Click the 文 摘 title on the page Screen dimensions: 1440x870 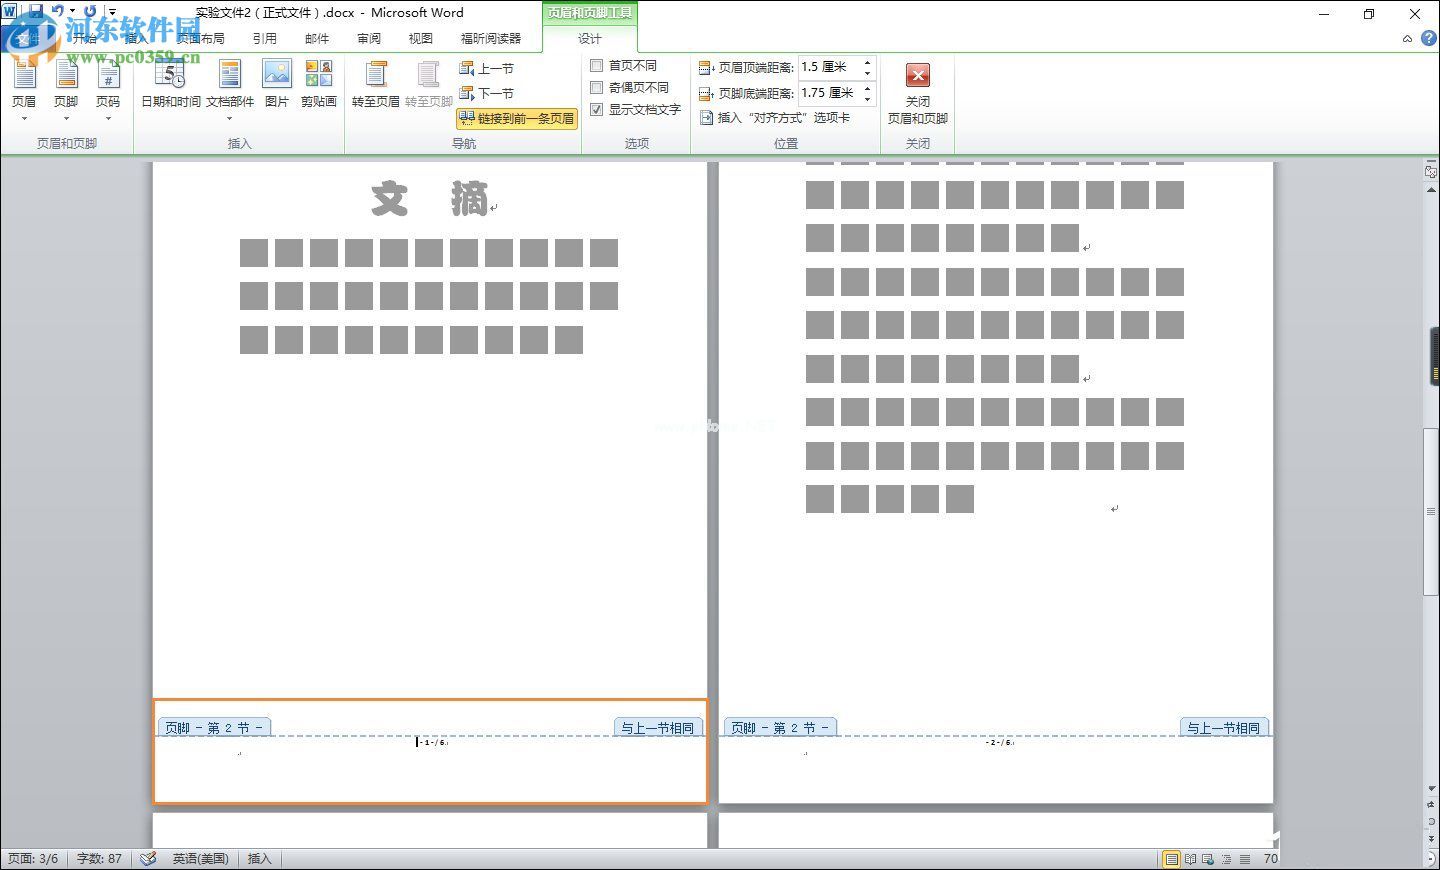430,199
